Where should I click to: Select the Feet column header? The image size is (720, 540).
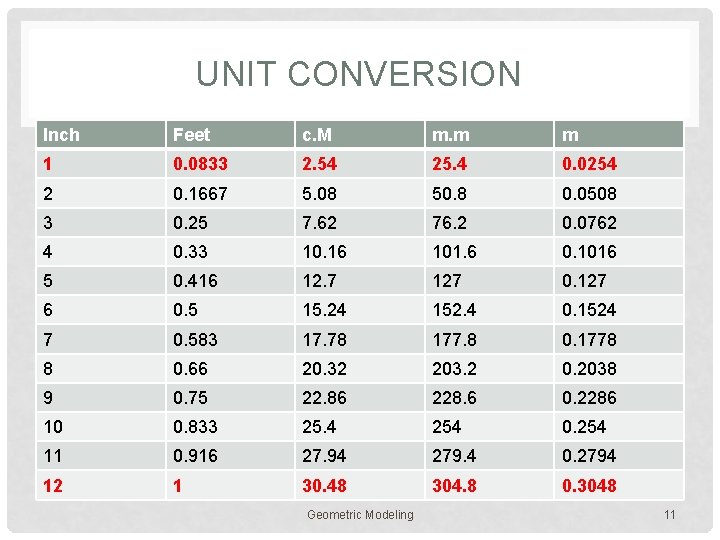[x=191, y=135]
